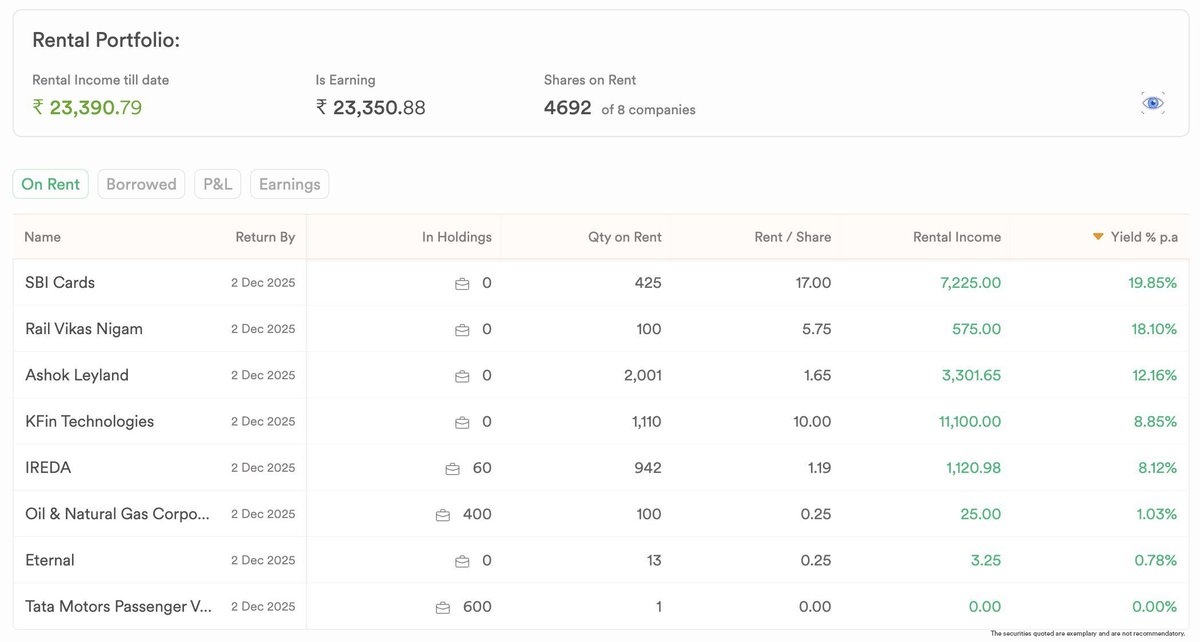Sort by the Name column header

(42, 237)
